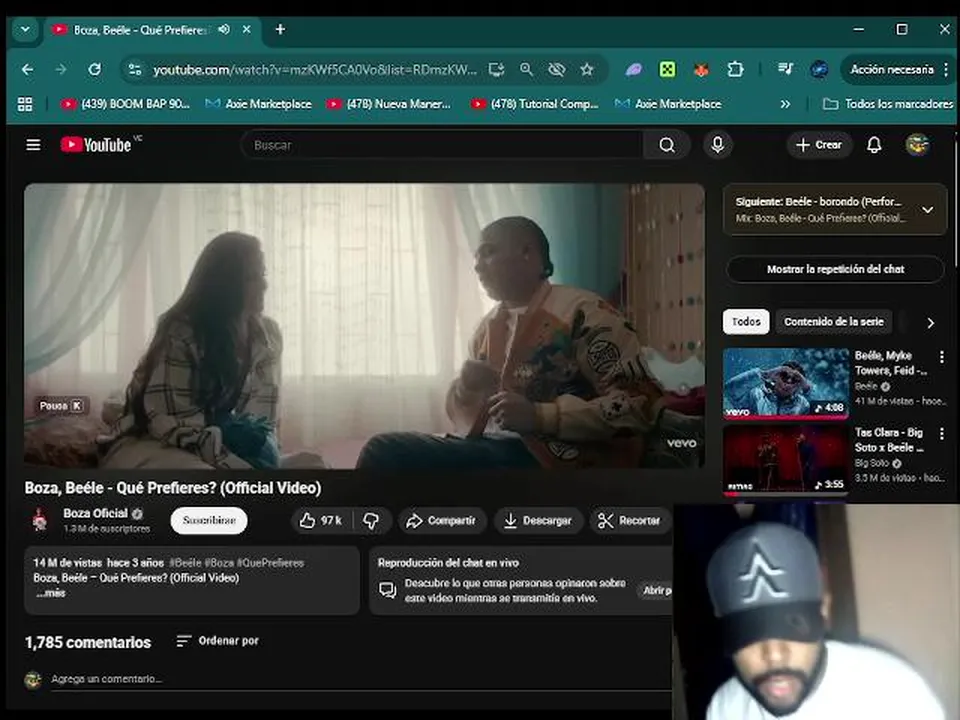Click the green dice extension icon

(667, 69)
